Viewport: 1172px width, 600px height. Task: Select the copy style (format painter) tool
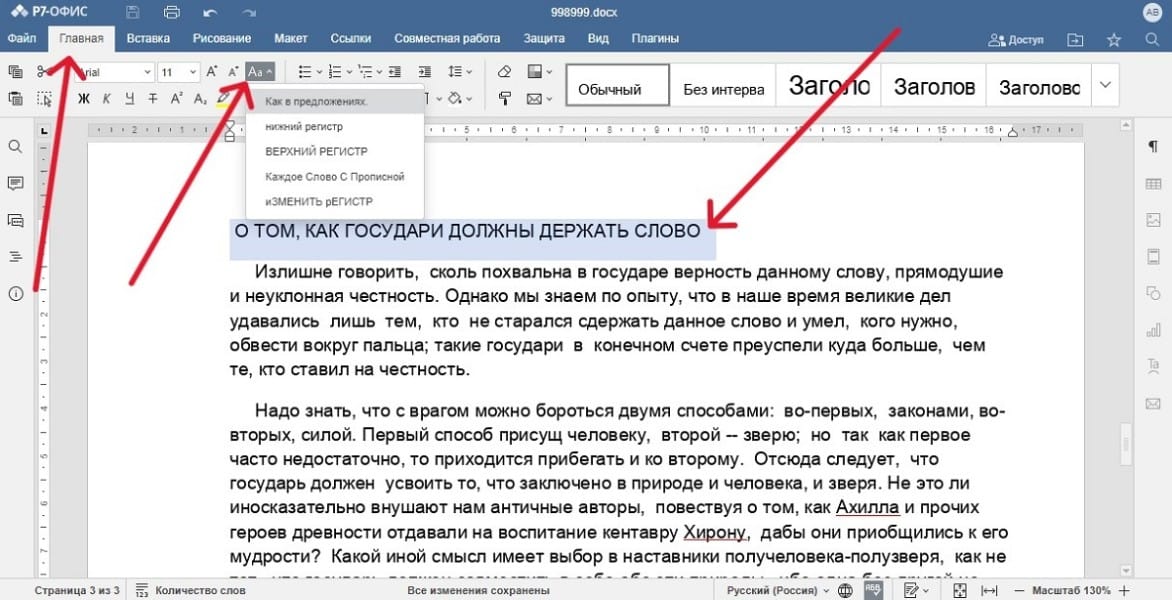[504, 97]
